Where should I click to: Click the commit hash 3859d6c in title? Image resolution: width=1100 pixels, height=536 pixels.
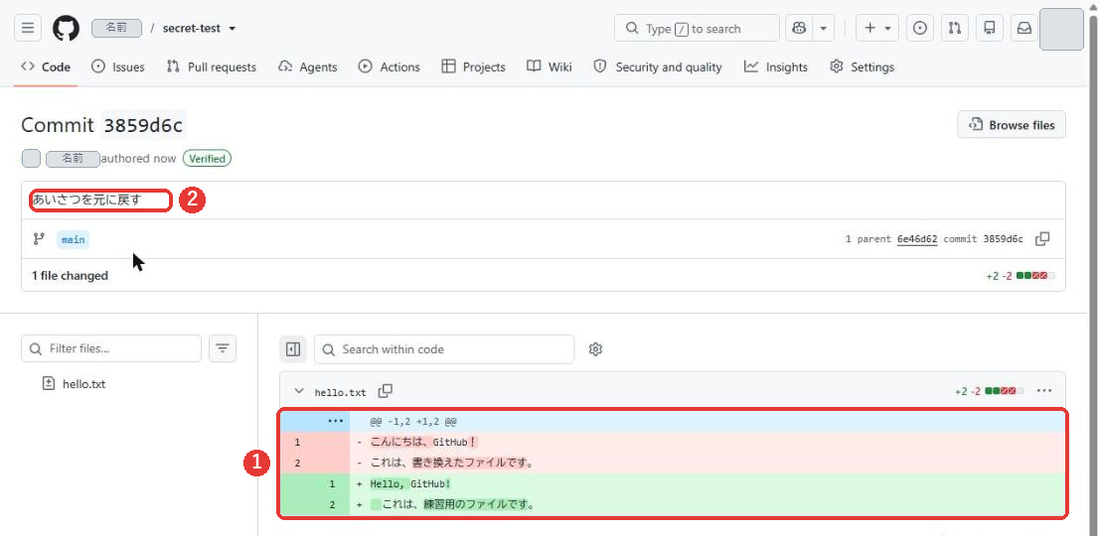(144, 125)
